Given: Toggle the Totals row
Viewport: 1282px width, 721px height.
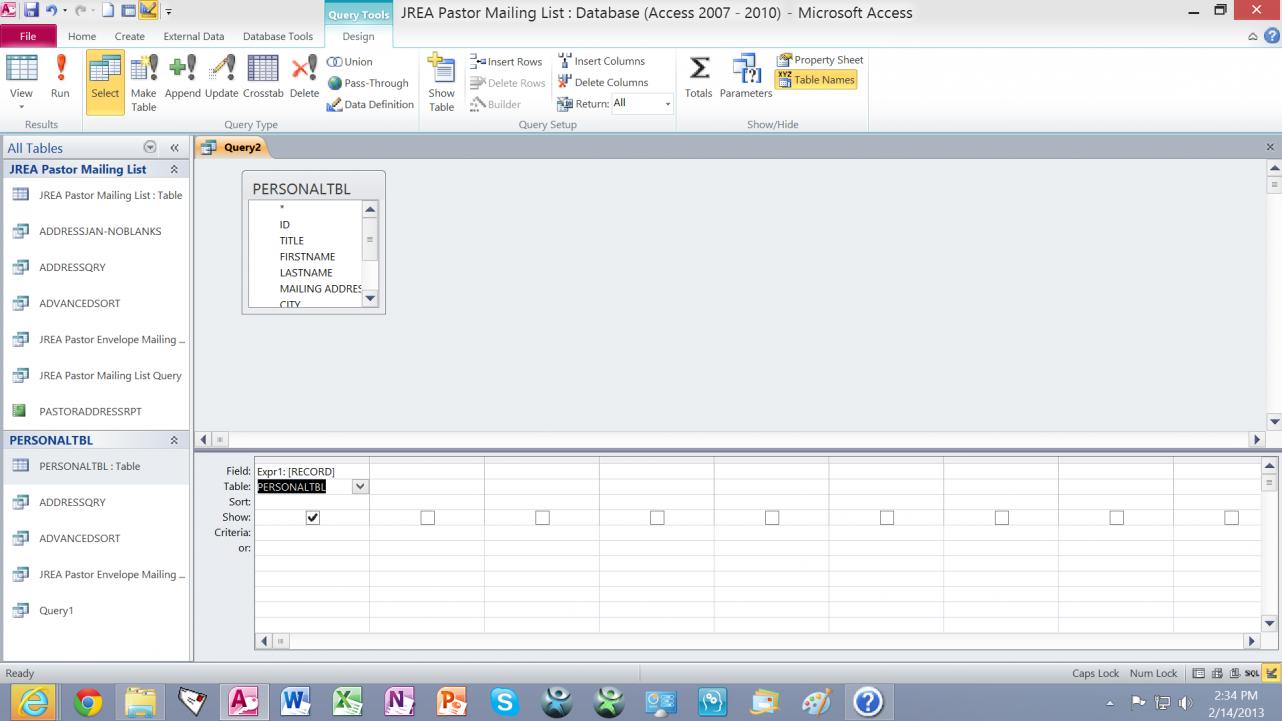Looking at the screenshot, I should tap(699, 78).
